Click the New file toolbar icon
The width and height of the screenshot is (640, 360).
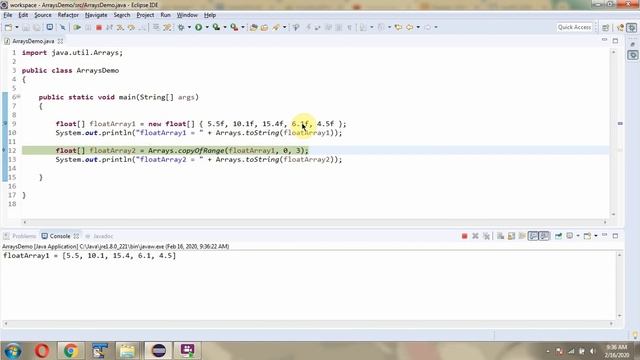tap(8, 27)
